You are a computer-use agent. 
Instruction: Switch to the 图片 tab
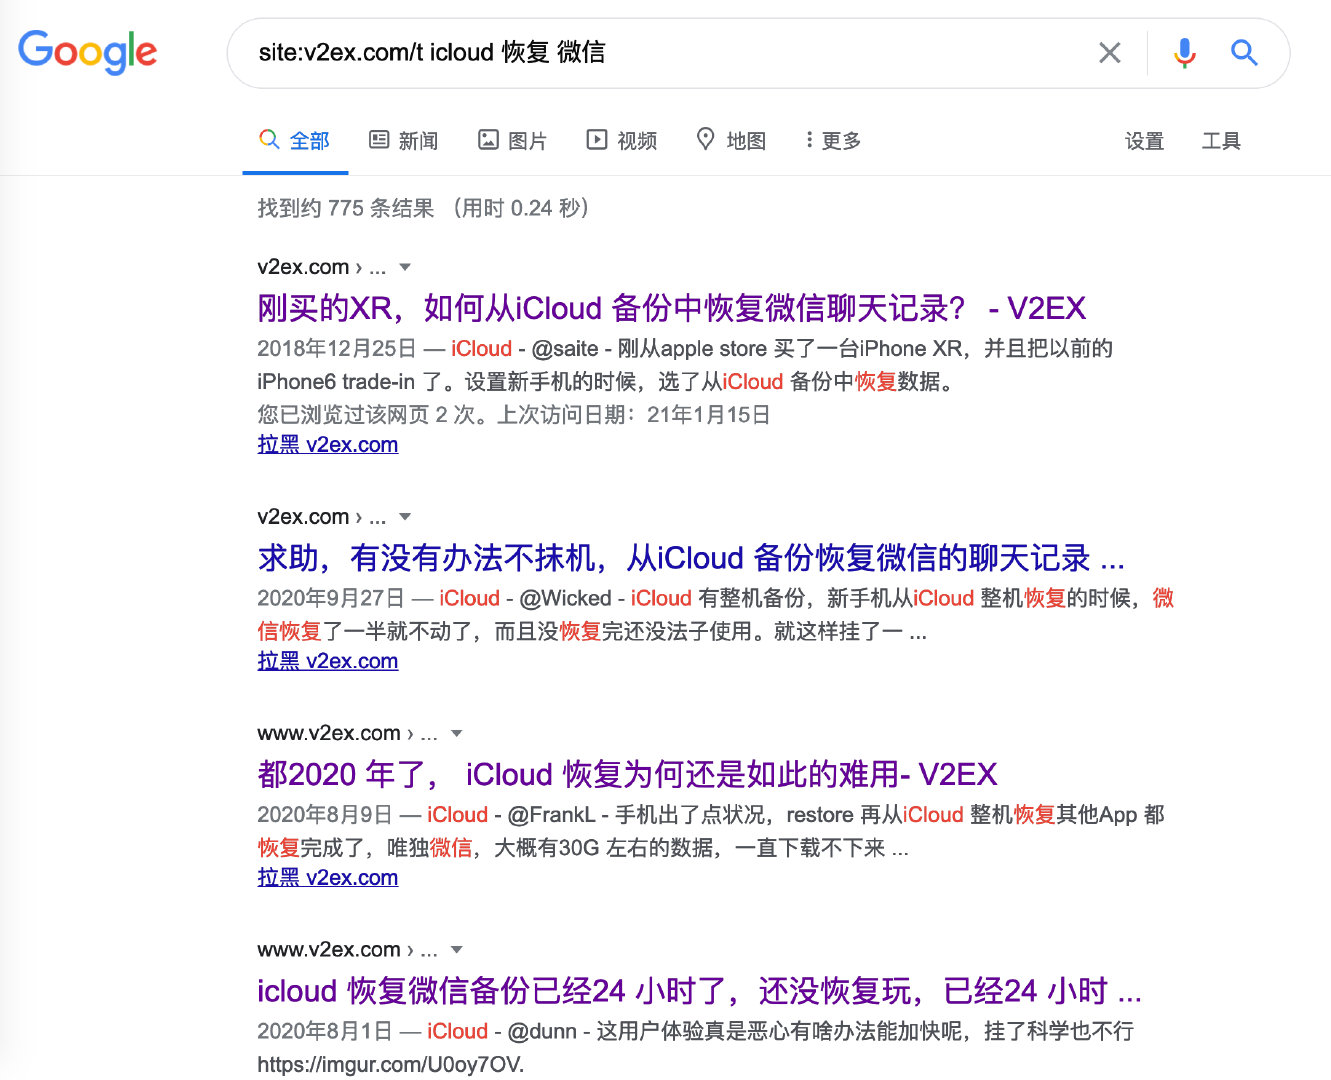click(x=513, y=141)
